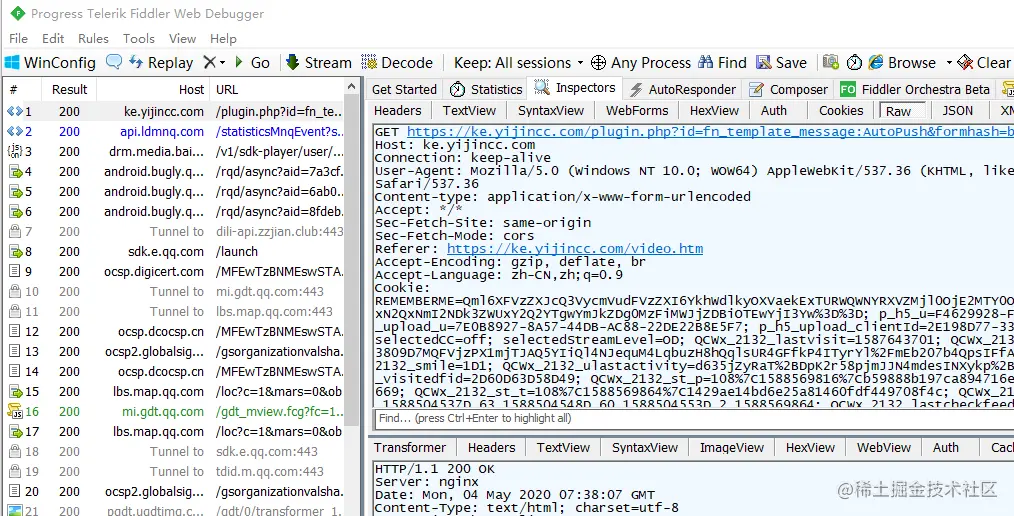Select session 3 drm.media.bai row icon

(14, 151)
